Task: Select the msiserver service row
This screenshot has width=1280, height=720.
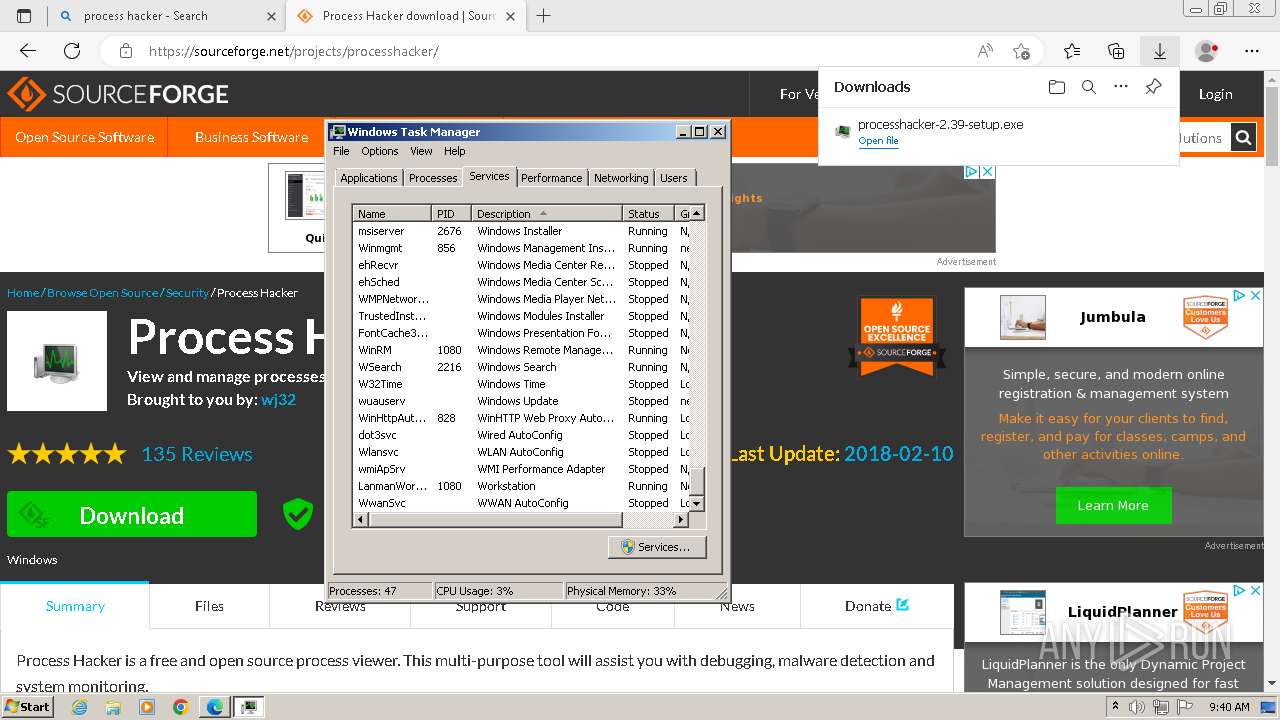Action: click(522, 231)
